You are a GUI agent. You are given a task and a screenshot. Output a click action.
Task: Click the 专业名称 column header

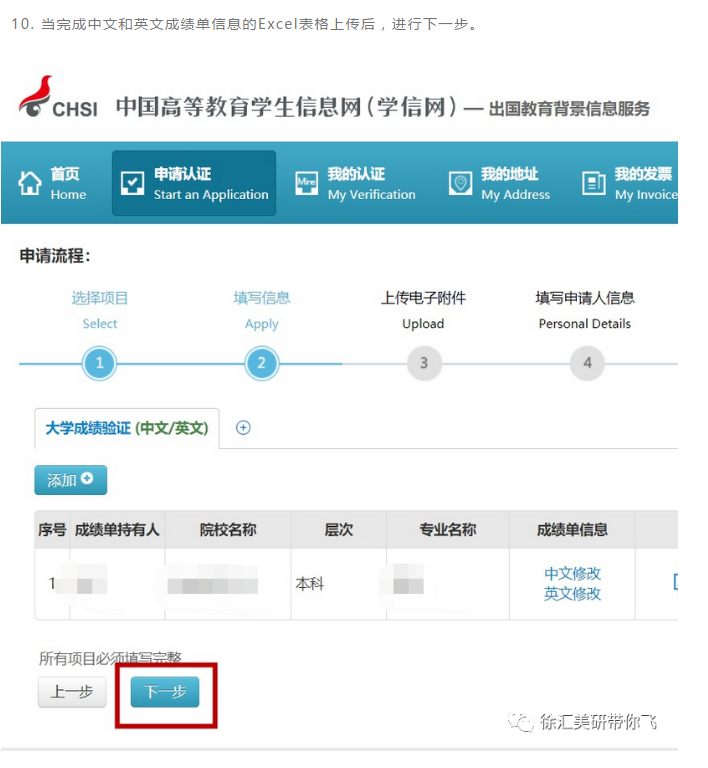448,529
